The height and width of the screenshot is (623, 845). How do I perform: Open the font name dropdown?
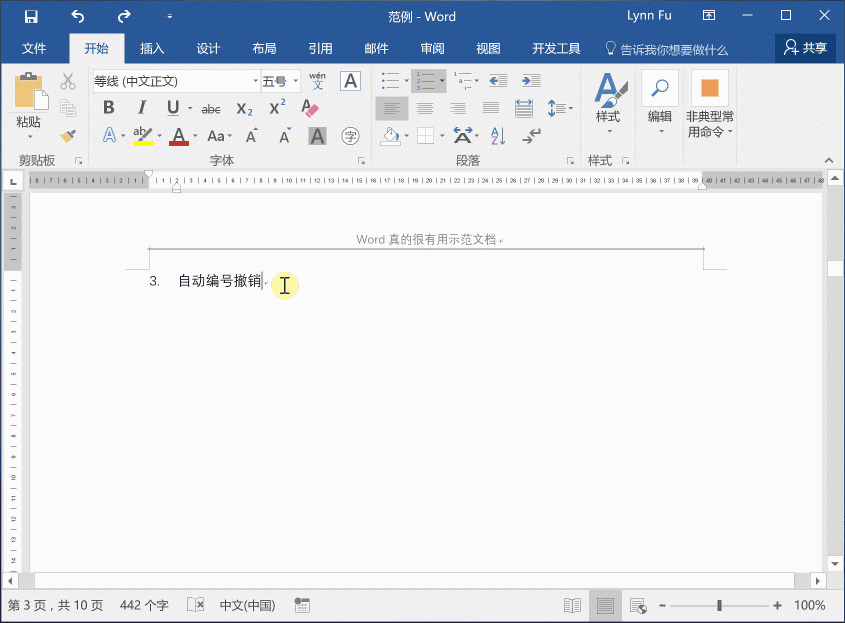point(256,80)
